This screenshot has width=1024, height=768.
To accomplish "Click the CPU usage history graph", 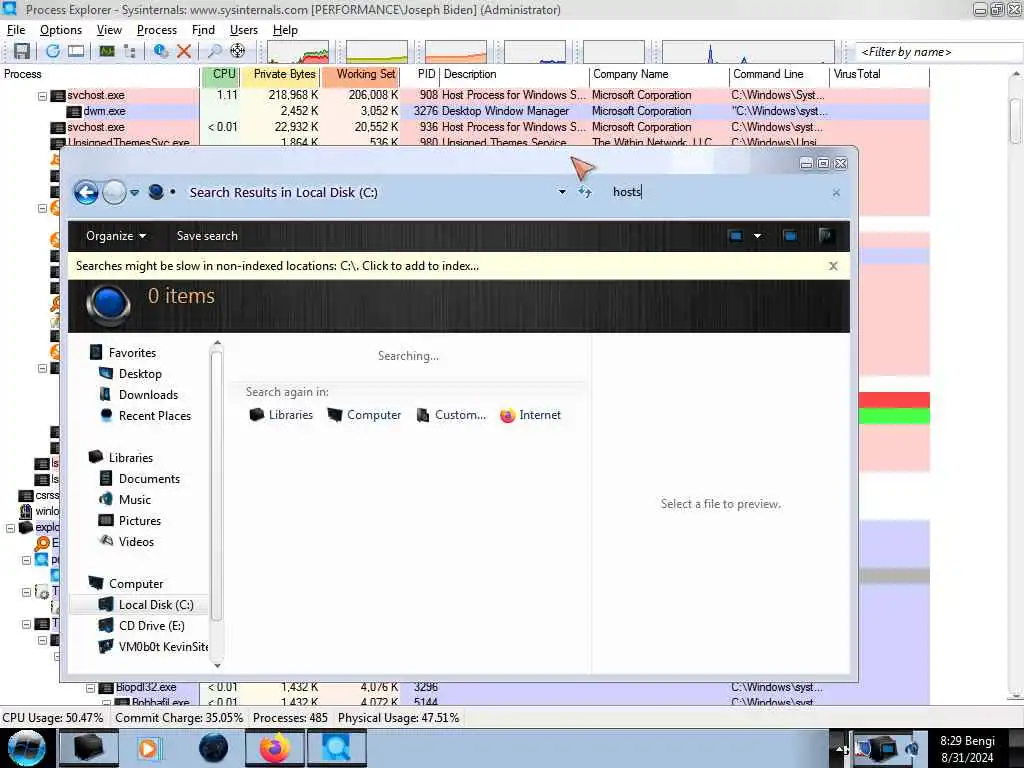I will click(x=298, y=52).
